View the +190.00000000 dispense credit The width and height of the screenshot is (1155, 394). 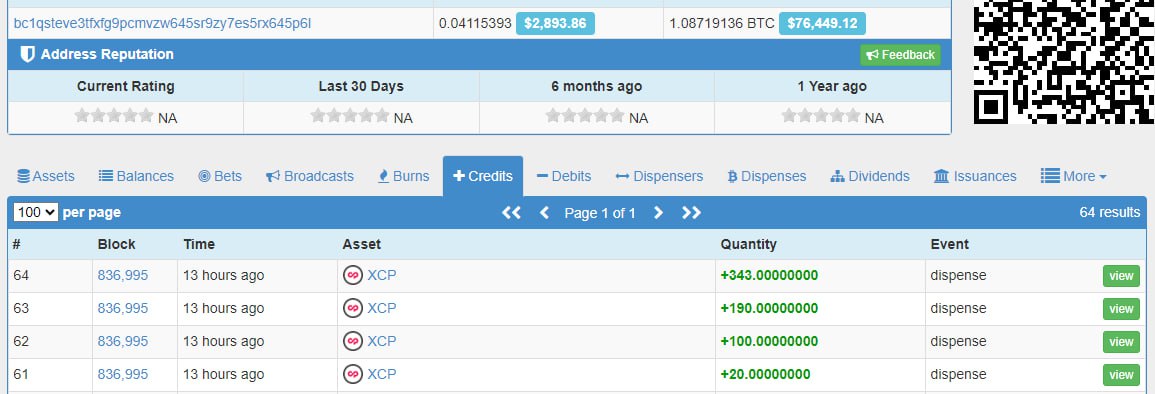1121,309
